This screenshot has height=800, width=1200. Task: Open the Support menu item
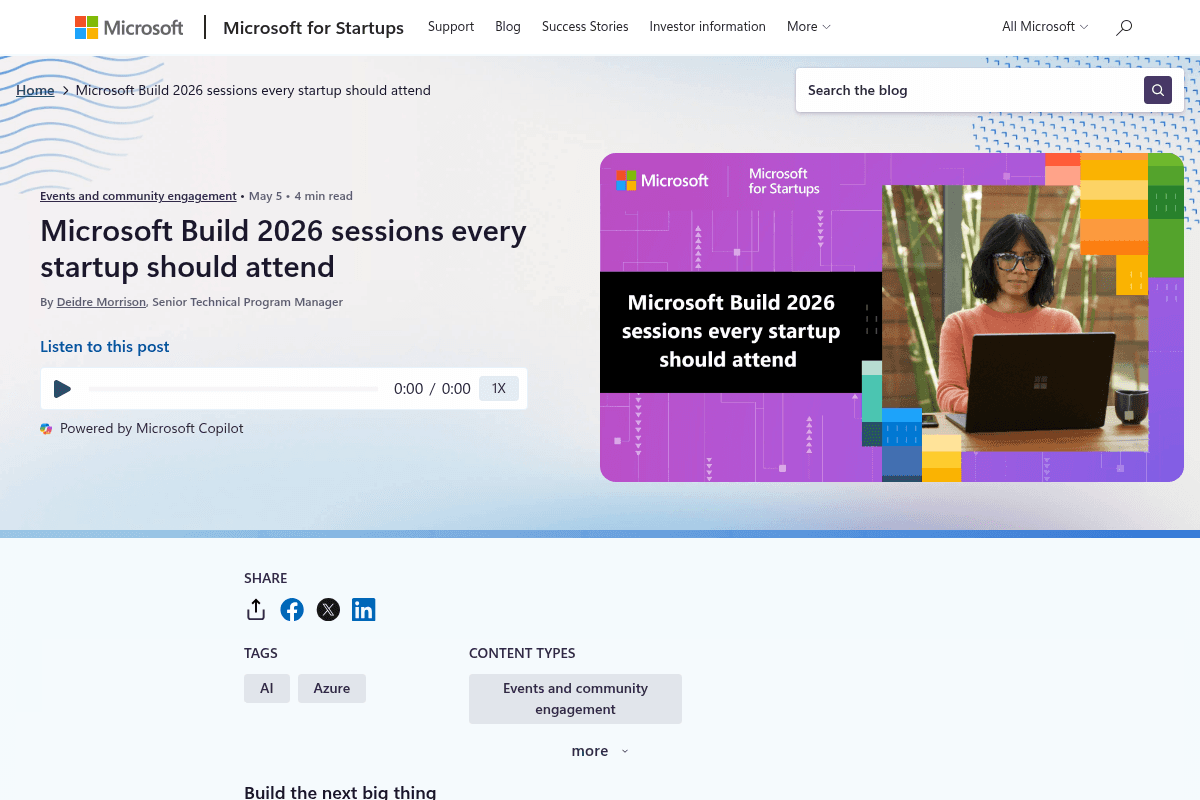[x=451, y=27]
